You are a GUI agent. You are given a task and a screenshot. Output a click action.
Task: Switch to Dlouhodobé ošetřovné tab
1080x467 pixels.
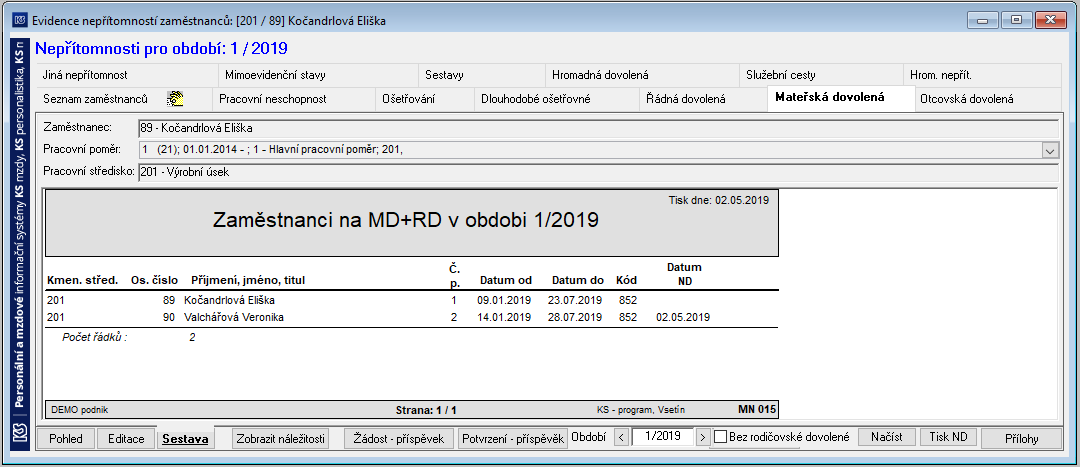556,99
